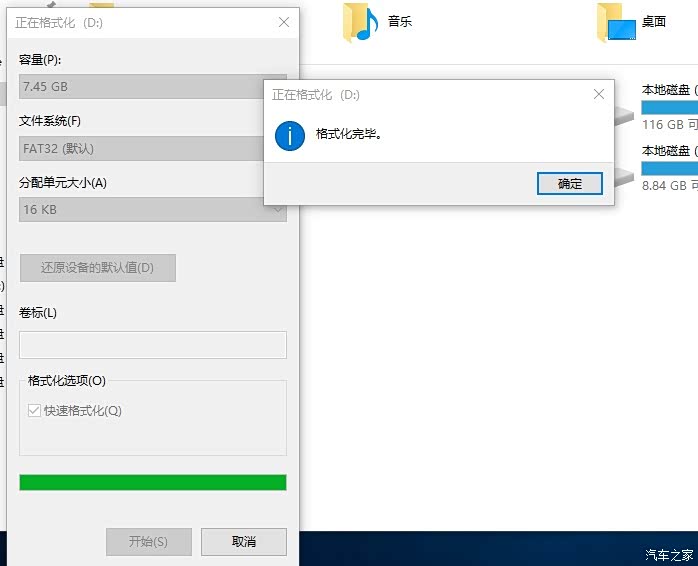The height and width of the screenshot is (566, 698).
Task: Click the 卷标(L) label
Action: 38,313
